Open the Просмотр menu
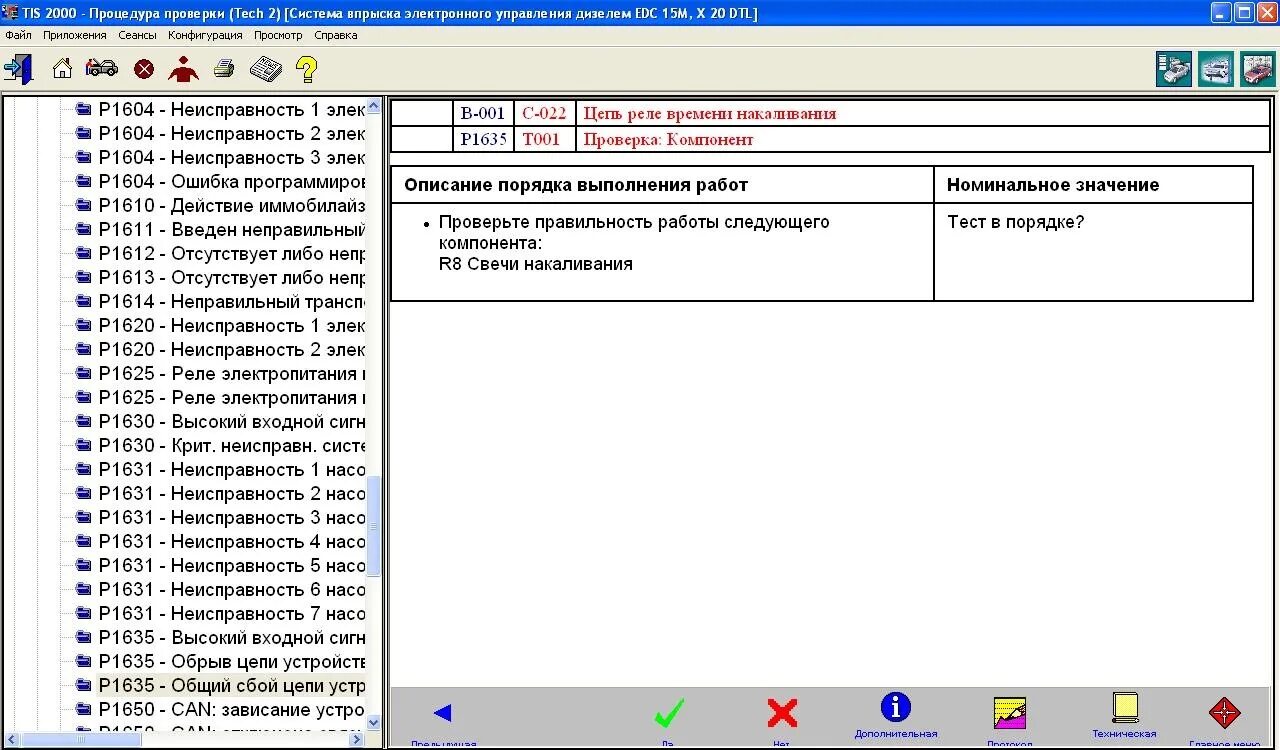The image size is (1280, 750). (278, 35)
